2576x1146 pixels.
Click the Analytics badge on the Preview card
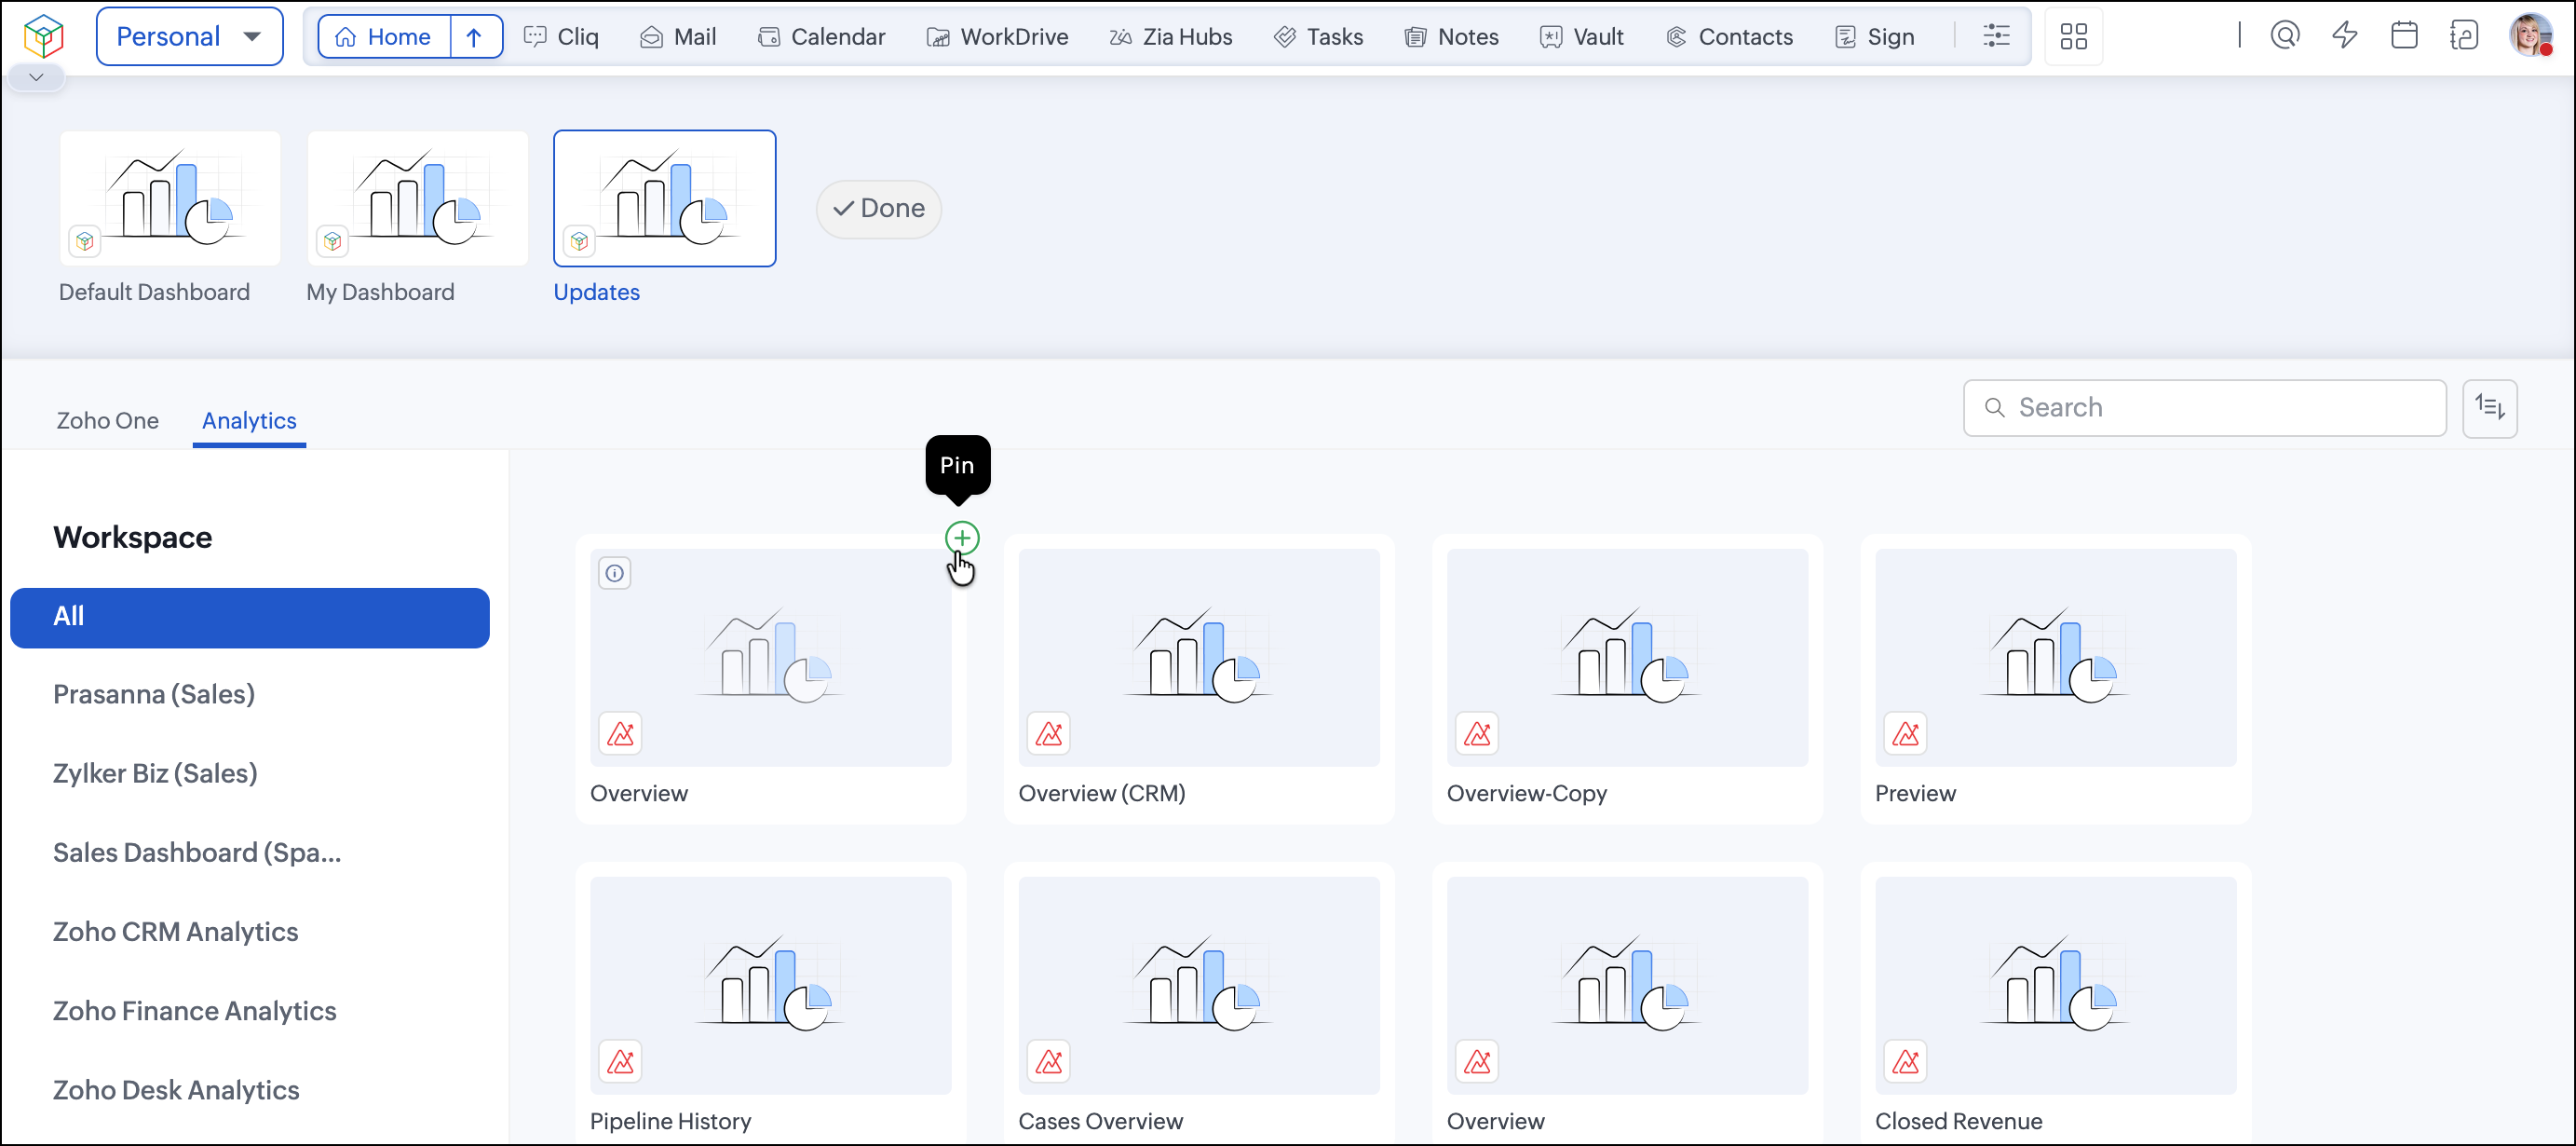click(x=1906, y=735)
